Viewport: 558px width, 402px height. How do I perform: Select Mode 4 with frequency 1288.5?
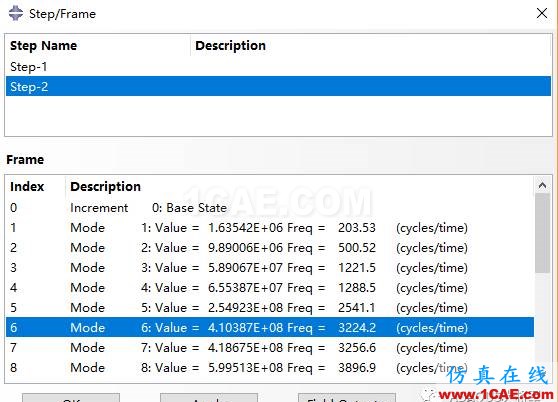click(270, 287)
